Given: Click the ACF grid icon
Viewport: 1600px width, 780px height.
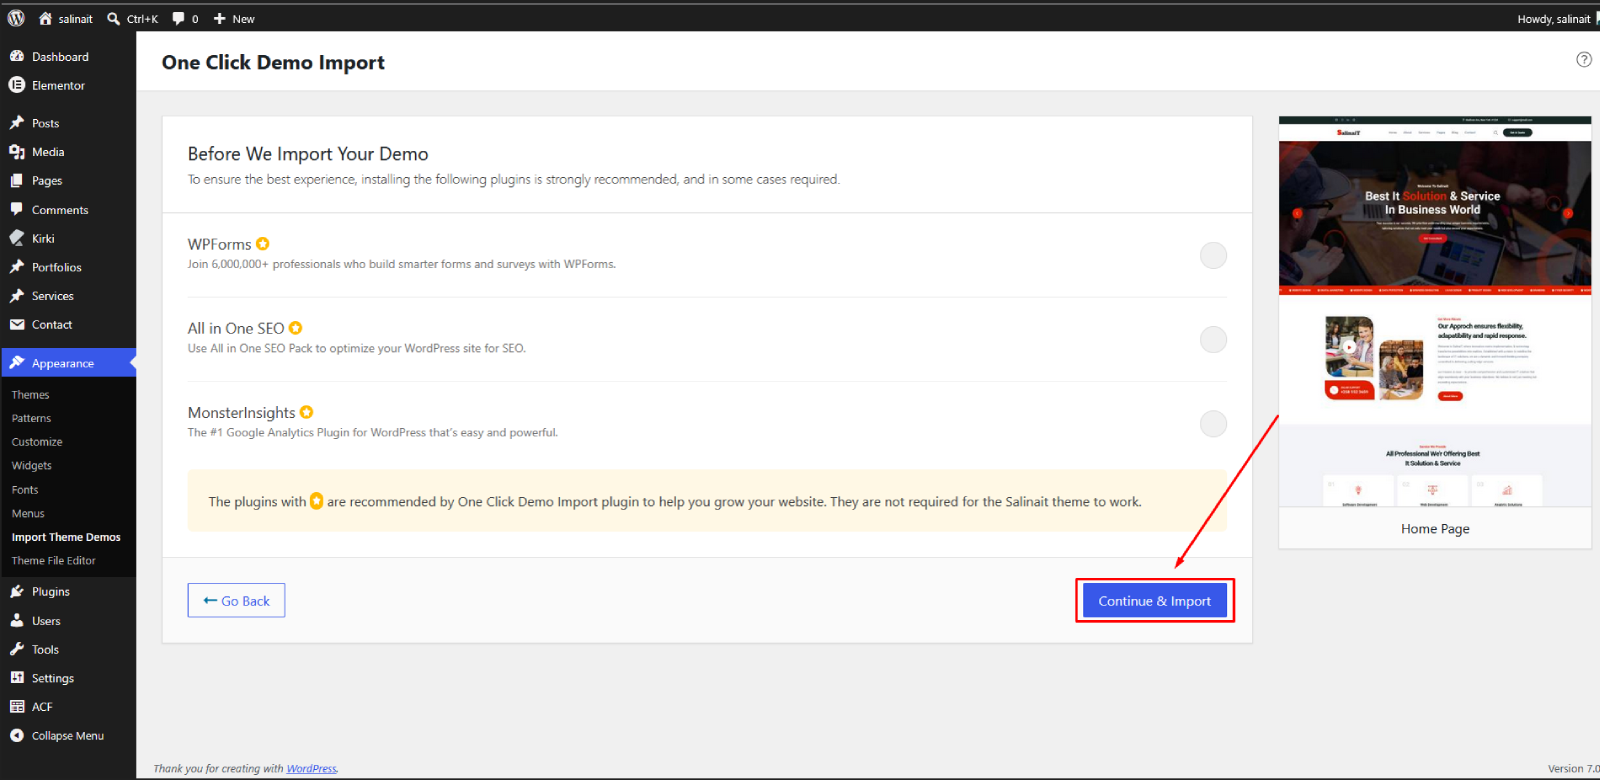Looking at the screenshot, I should point(17,706).
